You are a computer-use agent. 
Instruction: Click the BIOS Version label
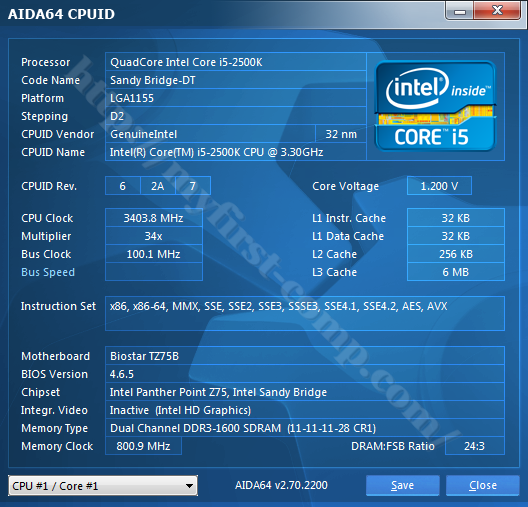tap(54, 374)
